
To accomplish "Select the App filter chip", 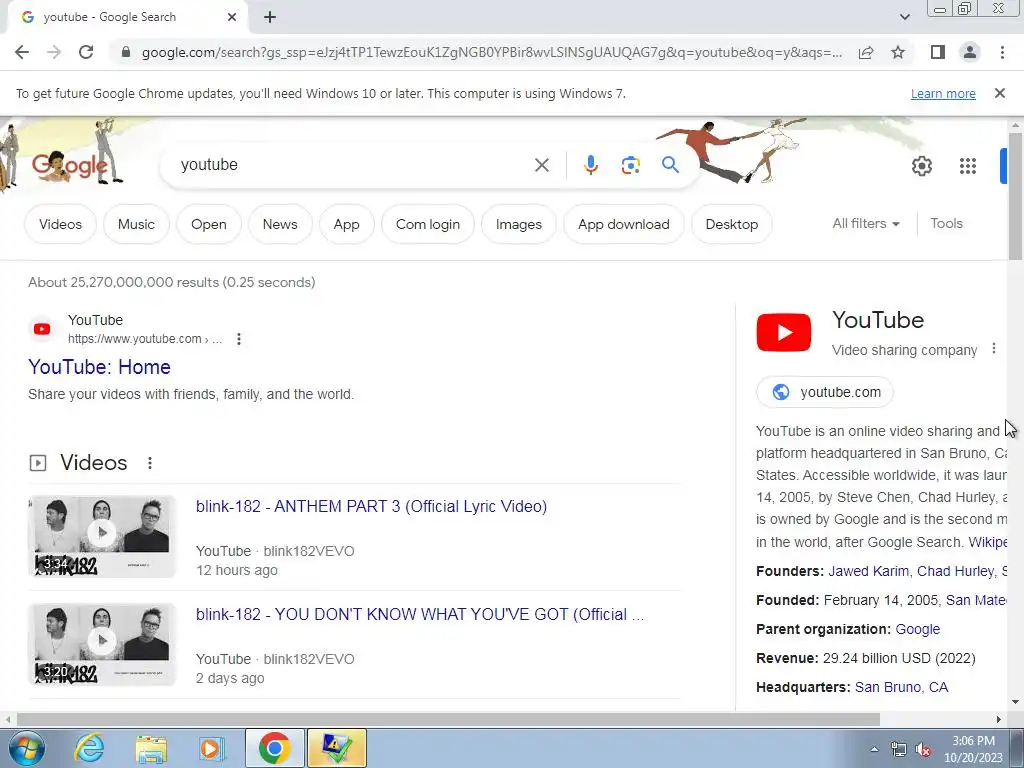I will [346, 224].
